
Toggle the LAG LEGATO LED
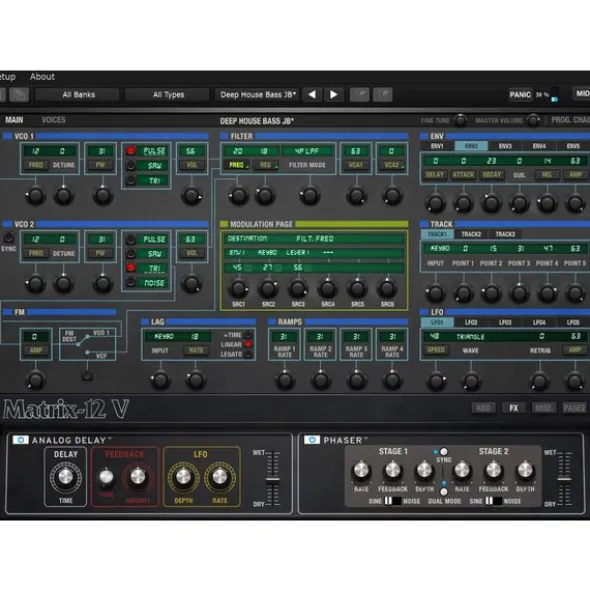click(x=248, y=354)
